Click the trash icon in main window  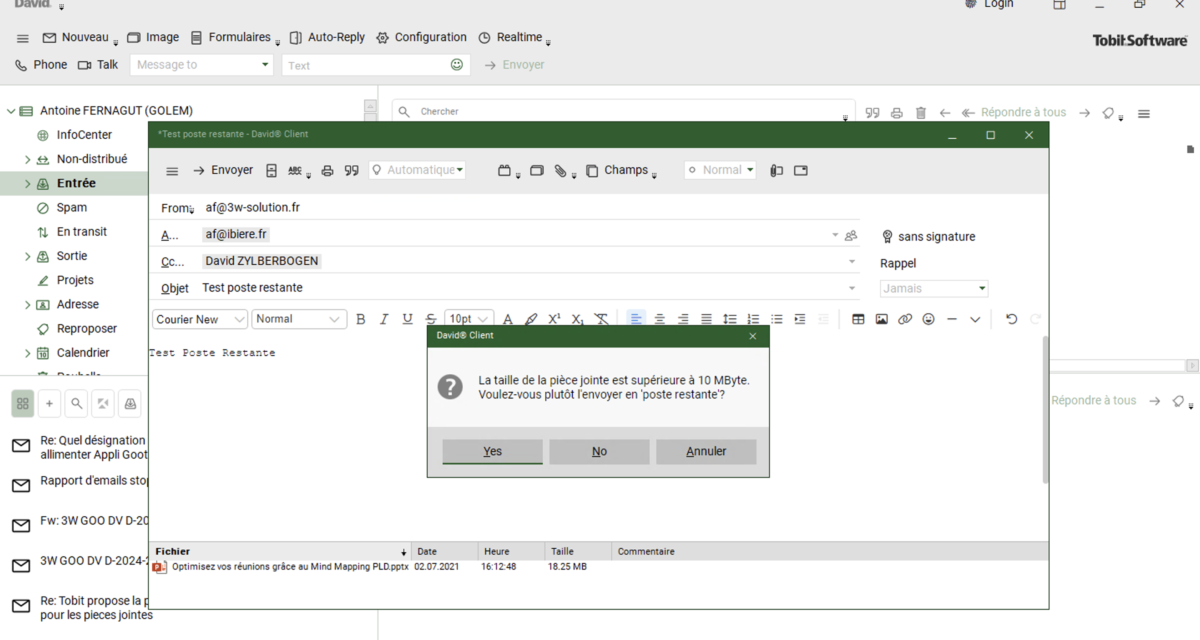(921, 113)
